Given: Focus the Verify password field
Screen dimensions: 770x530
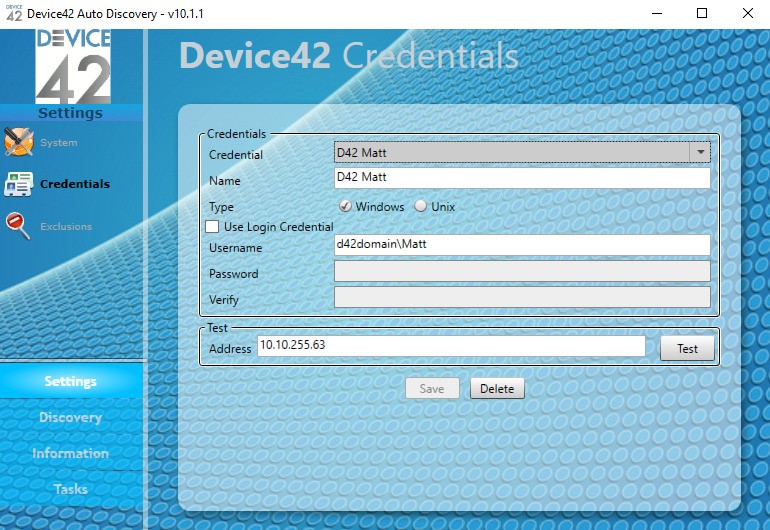Looking at the screenshot, I should [x=522, y=297].
